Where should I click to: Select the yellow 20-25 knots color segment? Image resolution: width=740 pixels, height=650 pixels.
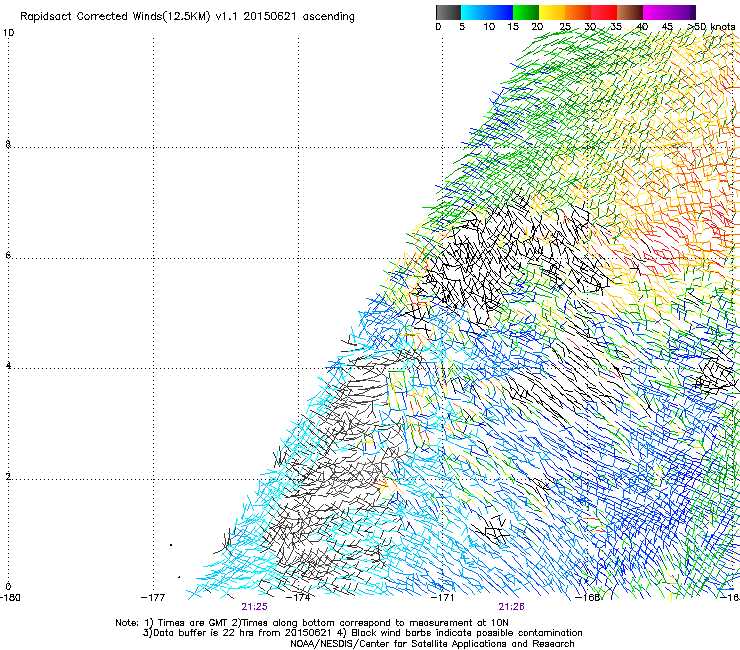552,12
